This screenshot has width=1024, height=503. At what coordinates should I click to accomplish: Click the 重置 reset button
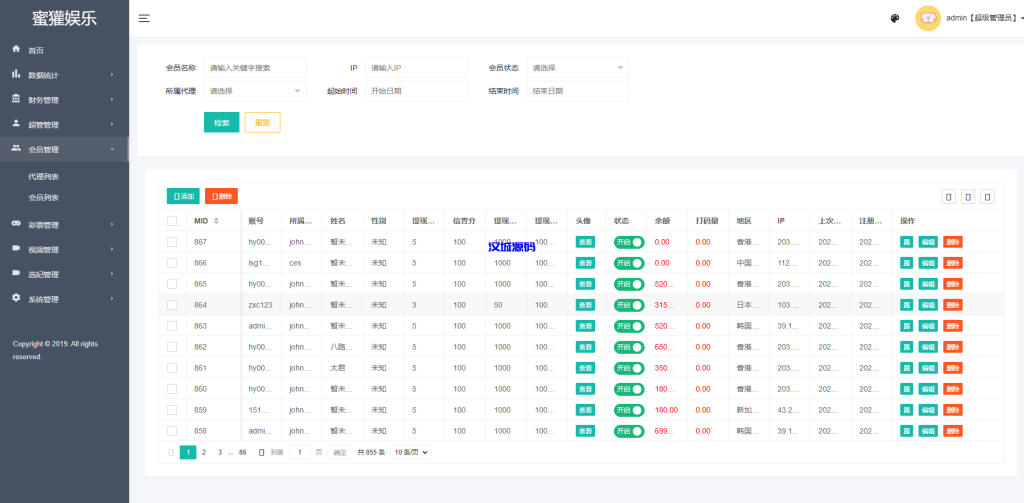262,123
